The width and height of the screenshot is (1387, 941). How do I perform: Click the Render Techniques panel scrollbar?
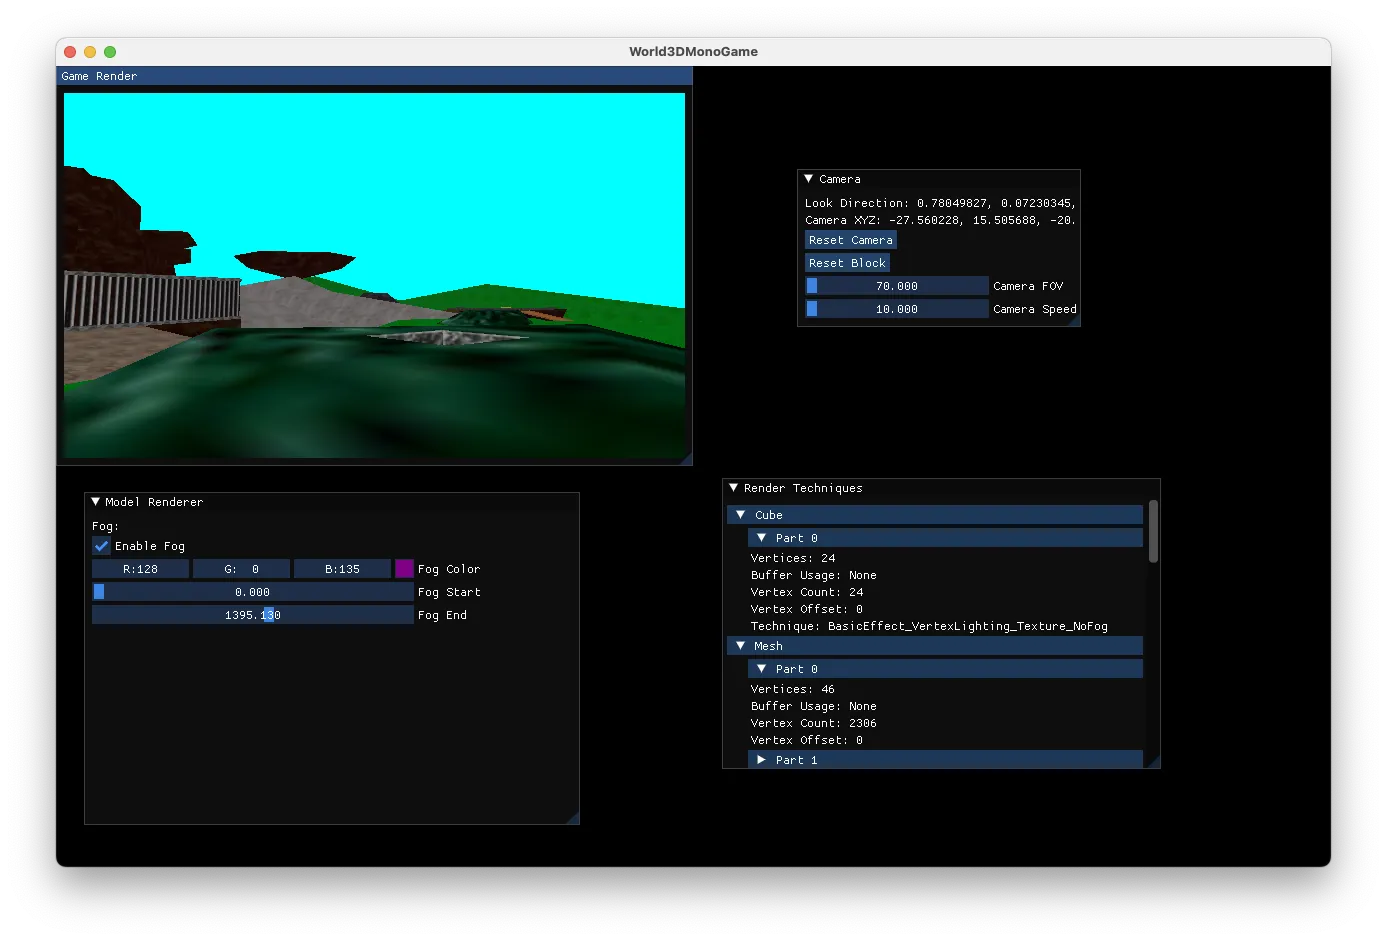coord(1153,532)
